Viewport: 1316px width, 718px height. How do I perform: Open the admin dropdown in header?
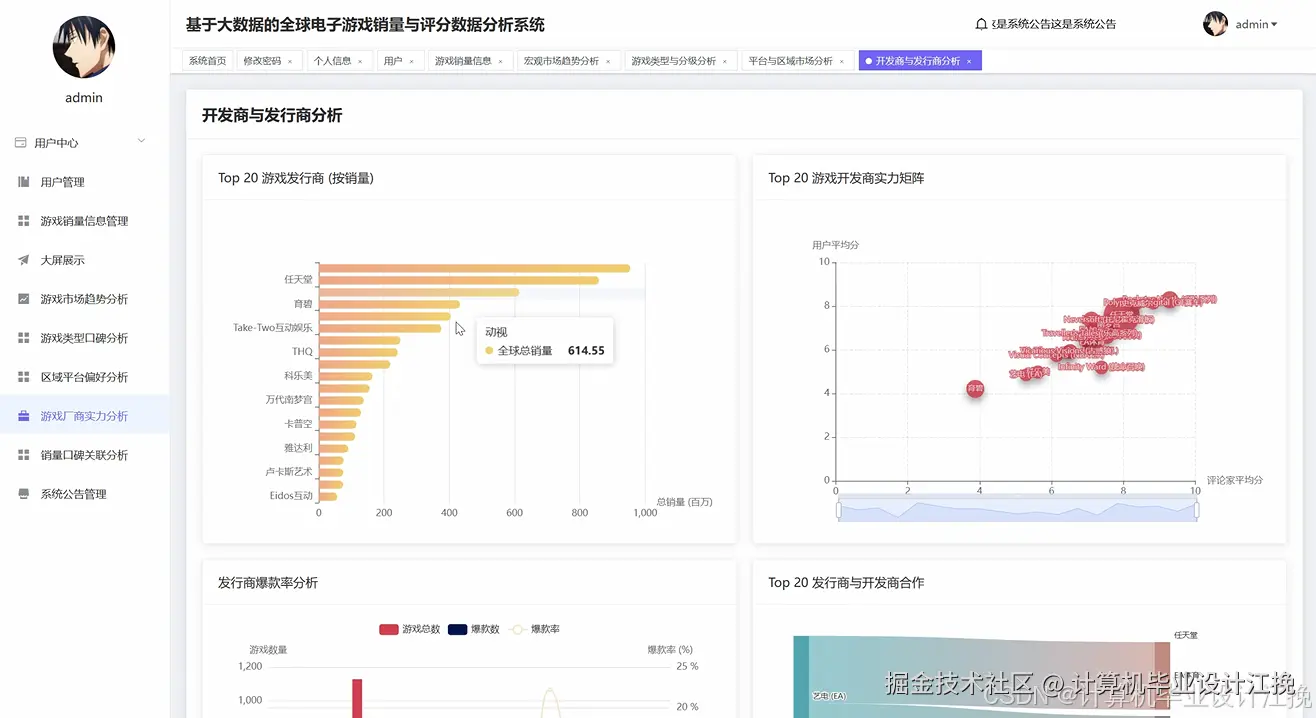click(x=1256, y=24)
